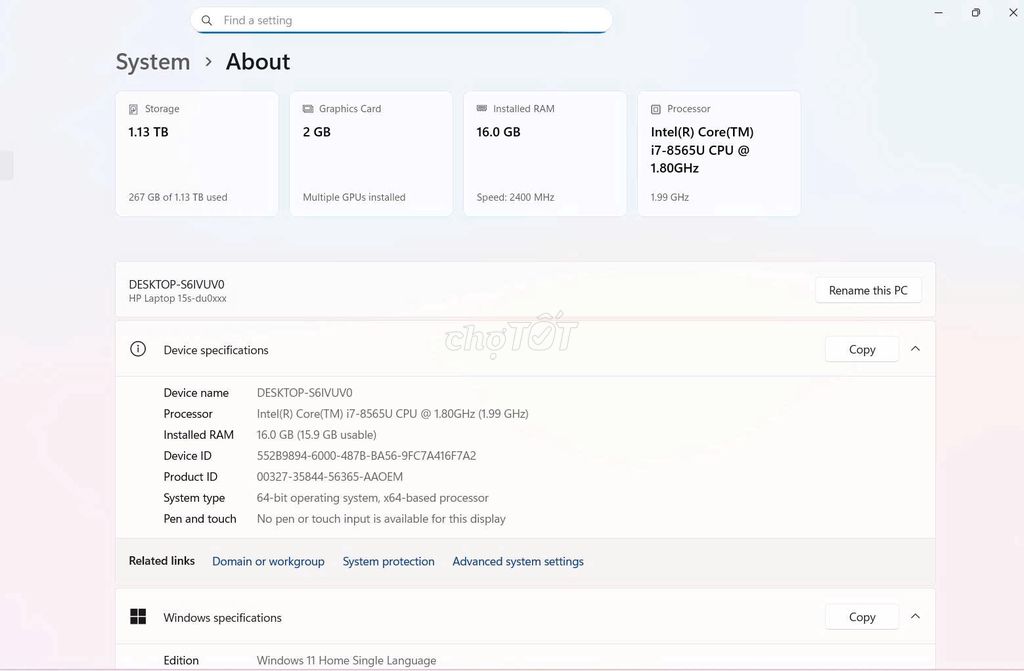This screenshot has height=671, width=1024.
Task: Copy the Windows specifications
Action: 862,617
